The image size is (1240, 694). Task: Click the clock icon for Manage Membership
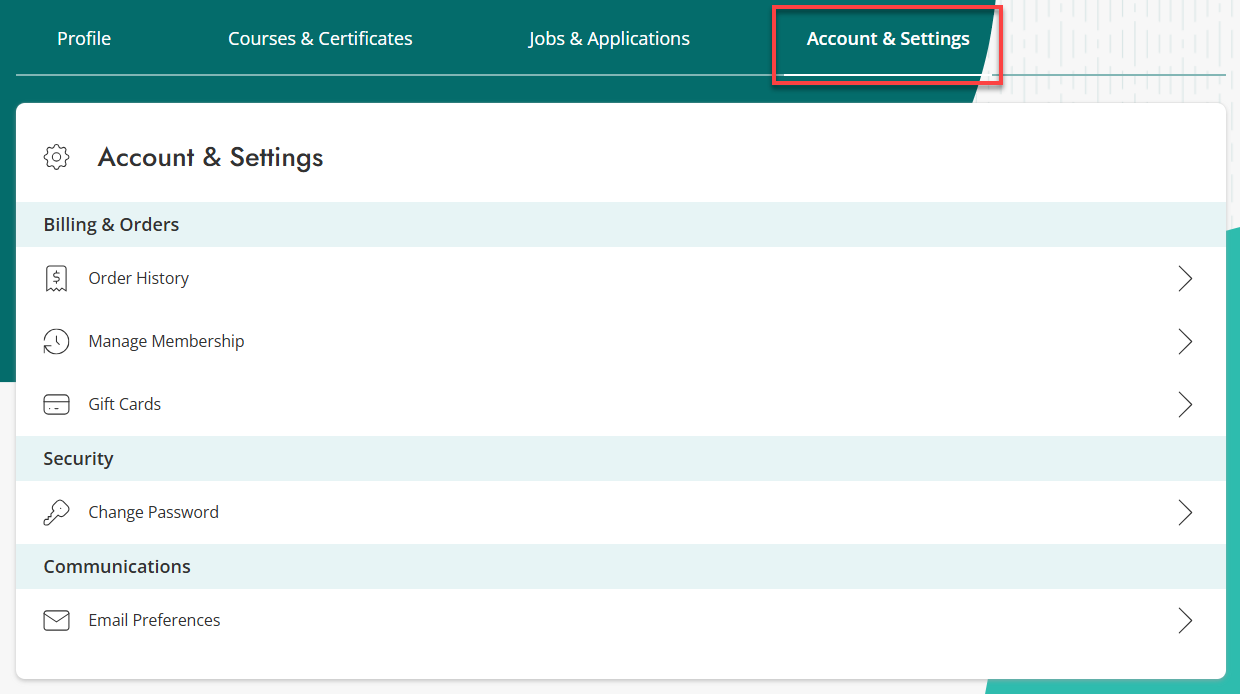(56, 342)
